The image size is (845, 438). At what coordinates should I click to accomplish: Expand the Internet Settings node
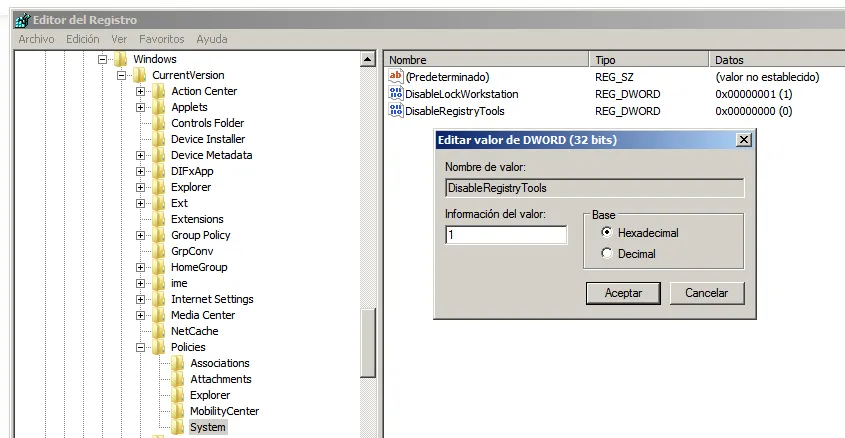141,299
